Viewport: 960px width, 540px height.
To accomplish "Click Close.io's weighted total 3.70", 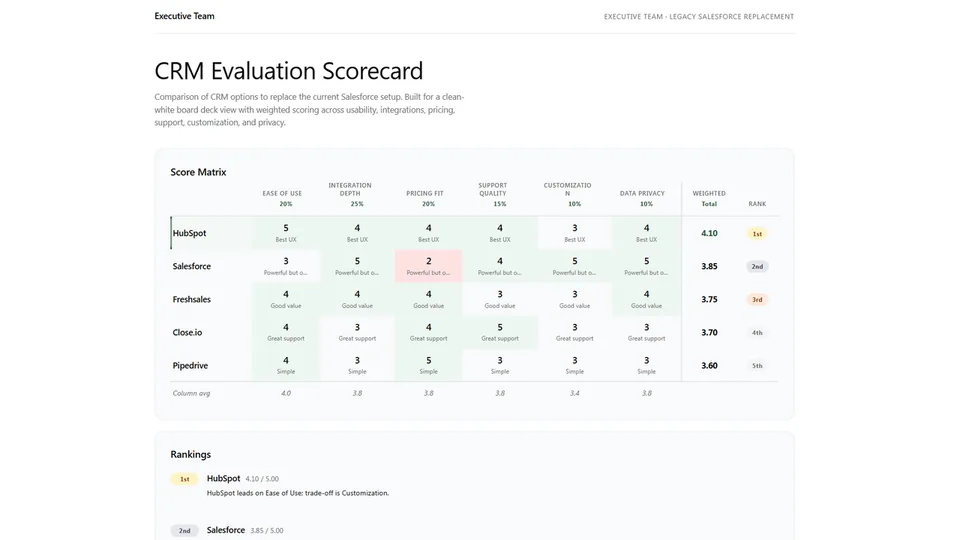I will click(709, 332).
